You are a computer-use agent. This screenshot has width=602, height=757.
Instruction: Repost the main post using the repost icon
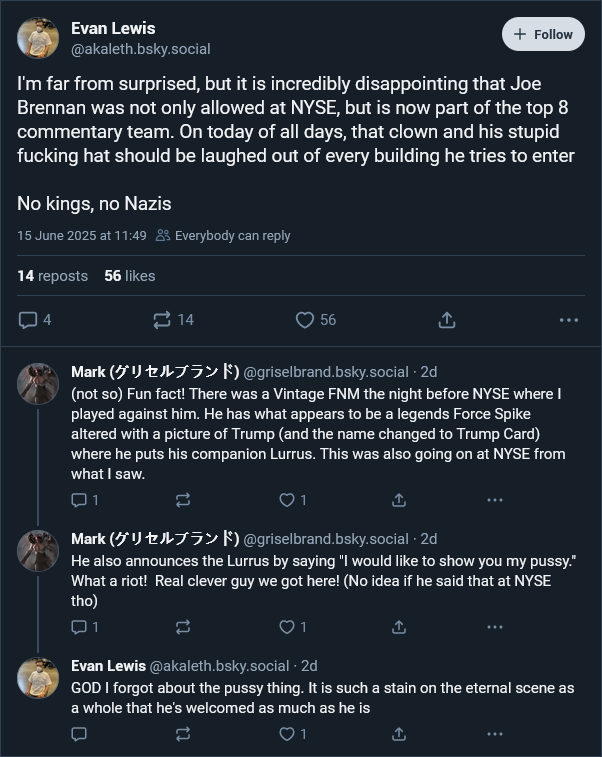point(162,320)
